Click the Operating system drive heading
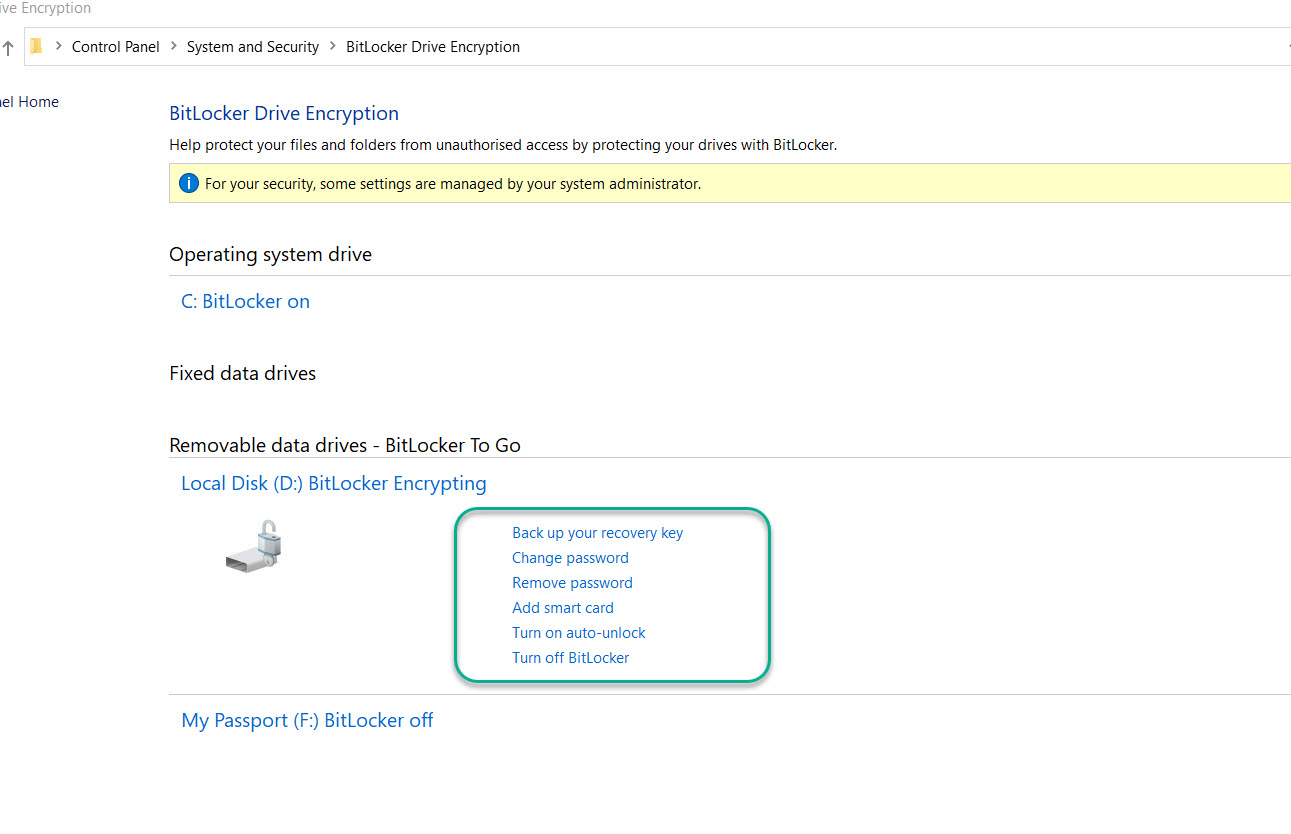The width and height of the screenshot is (1291, 834). pyautogui.click(x=270, y=254)
